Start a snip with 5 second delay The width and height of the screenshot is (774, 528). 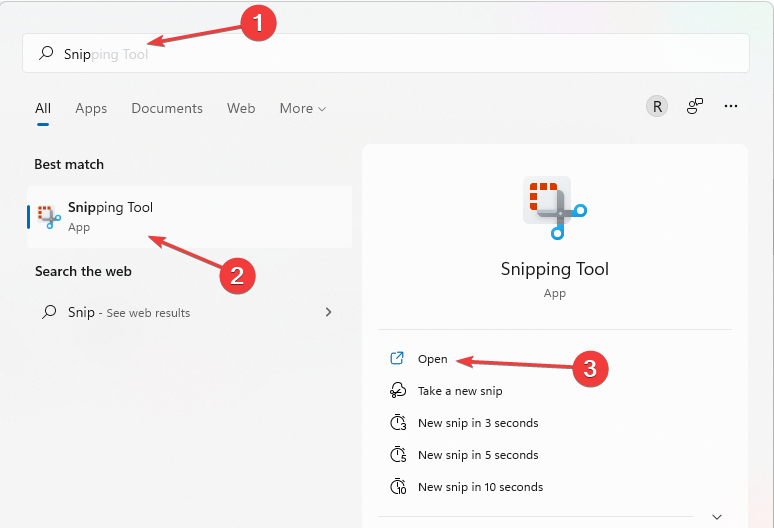click(x=477, y=455)
